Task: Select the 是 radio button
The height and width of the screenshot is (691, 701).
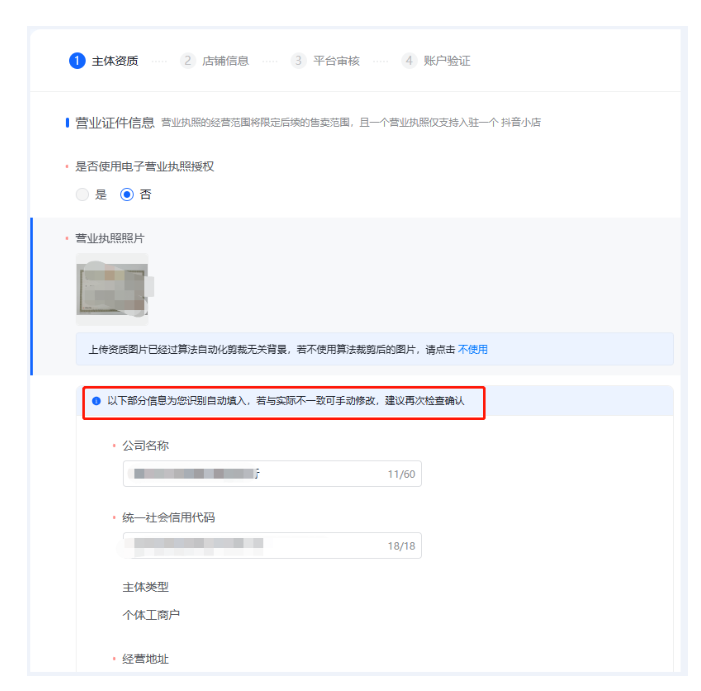Action: click(82, 194)
